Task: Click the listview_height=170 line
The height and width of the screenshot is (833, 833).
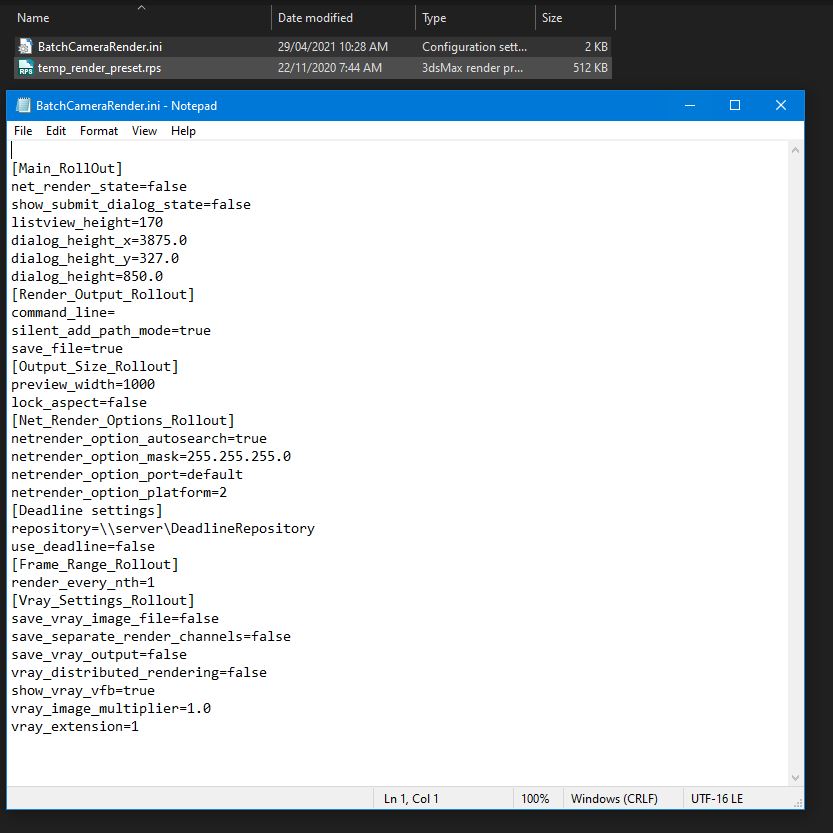Action: (x=87, y=223)
